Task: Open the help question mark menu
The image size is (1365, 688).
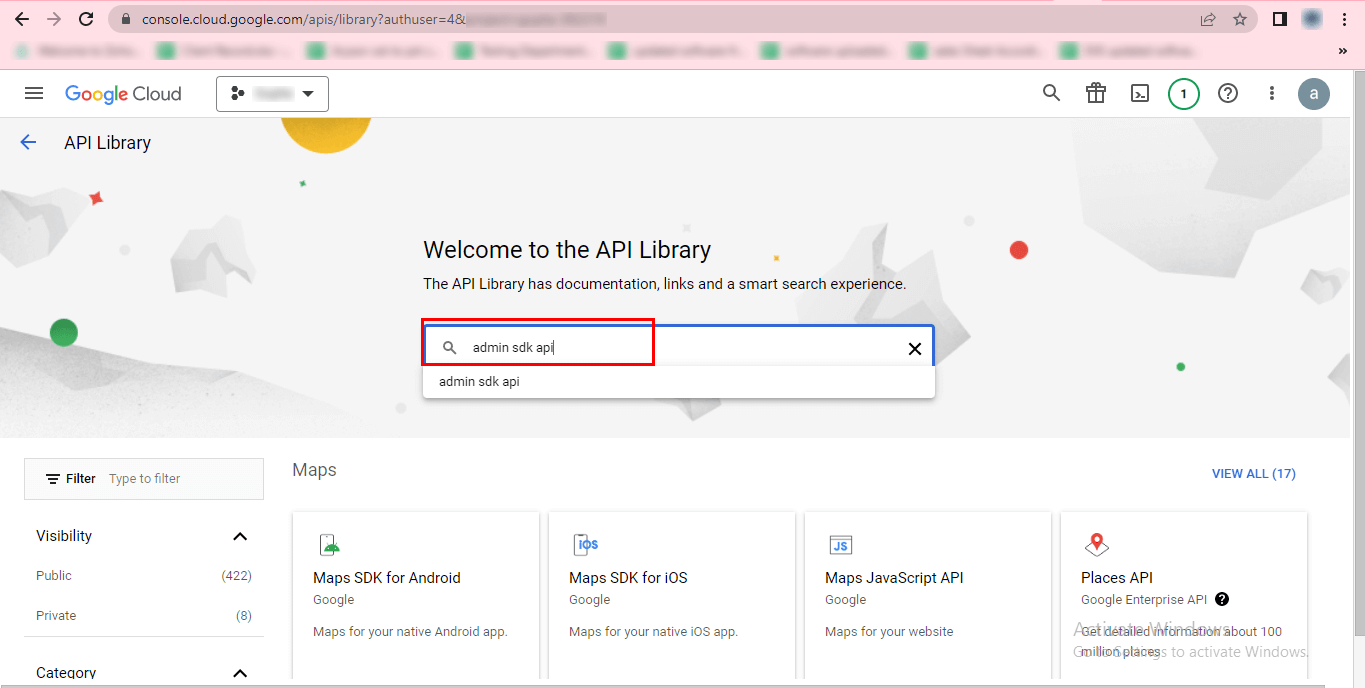Action: 1228,93
